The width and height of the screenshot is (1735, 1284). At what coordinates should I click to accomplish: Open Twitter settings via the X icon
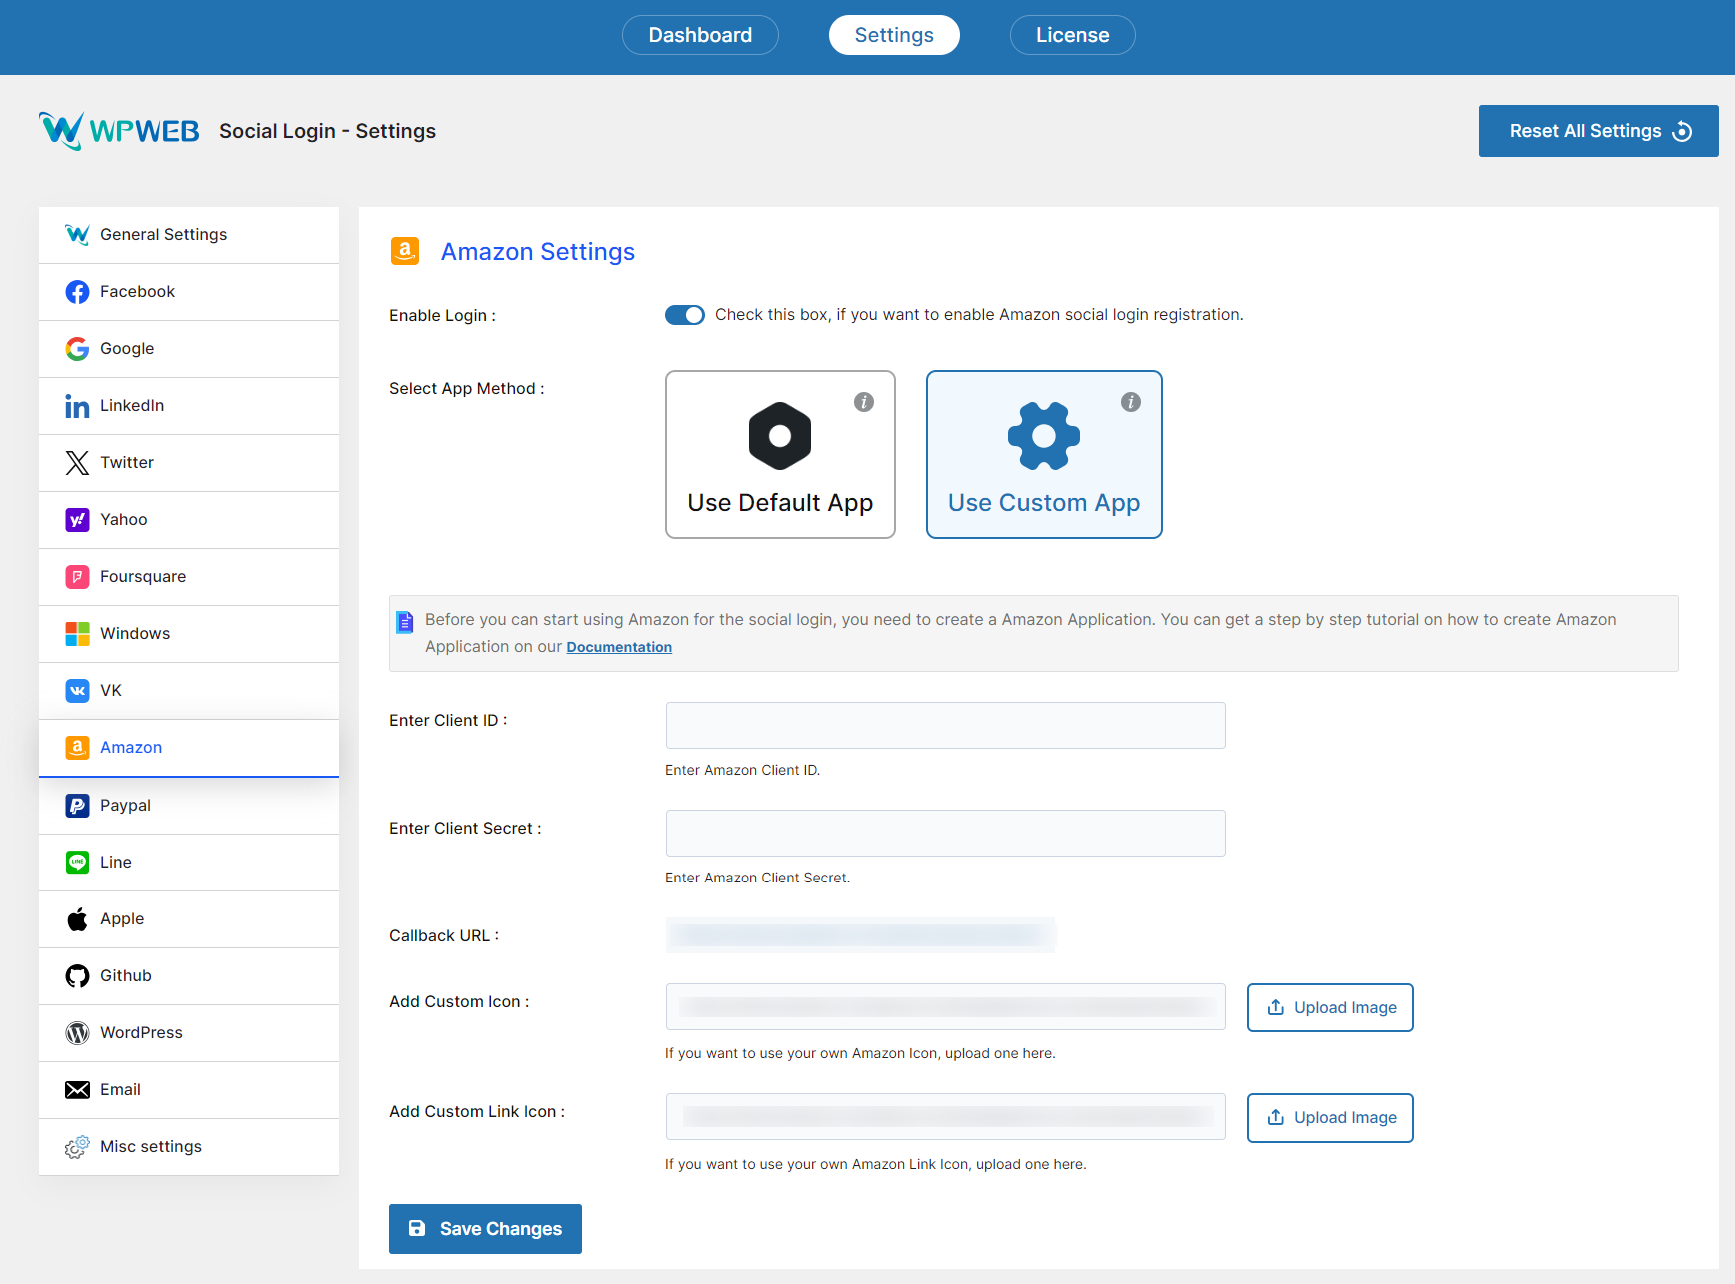[x=77, y=462]
